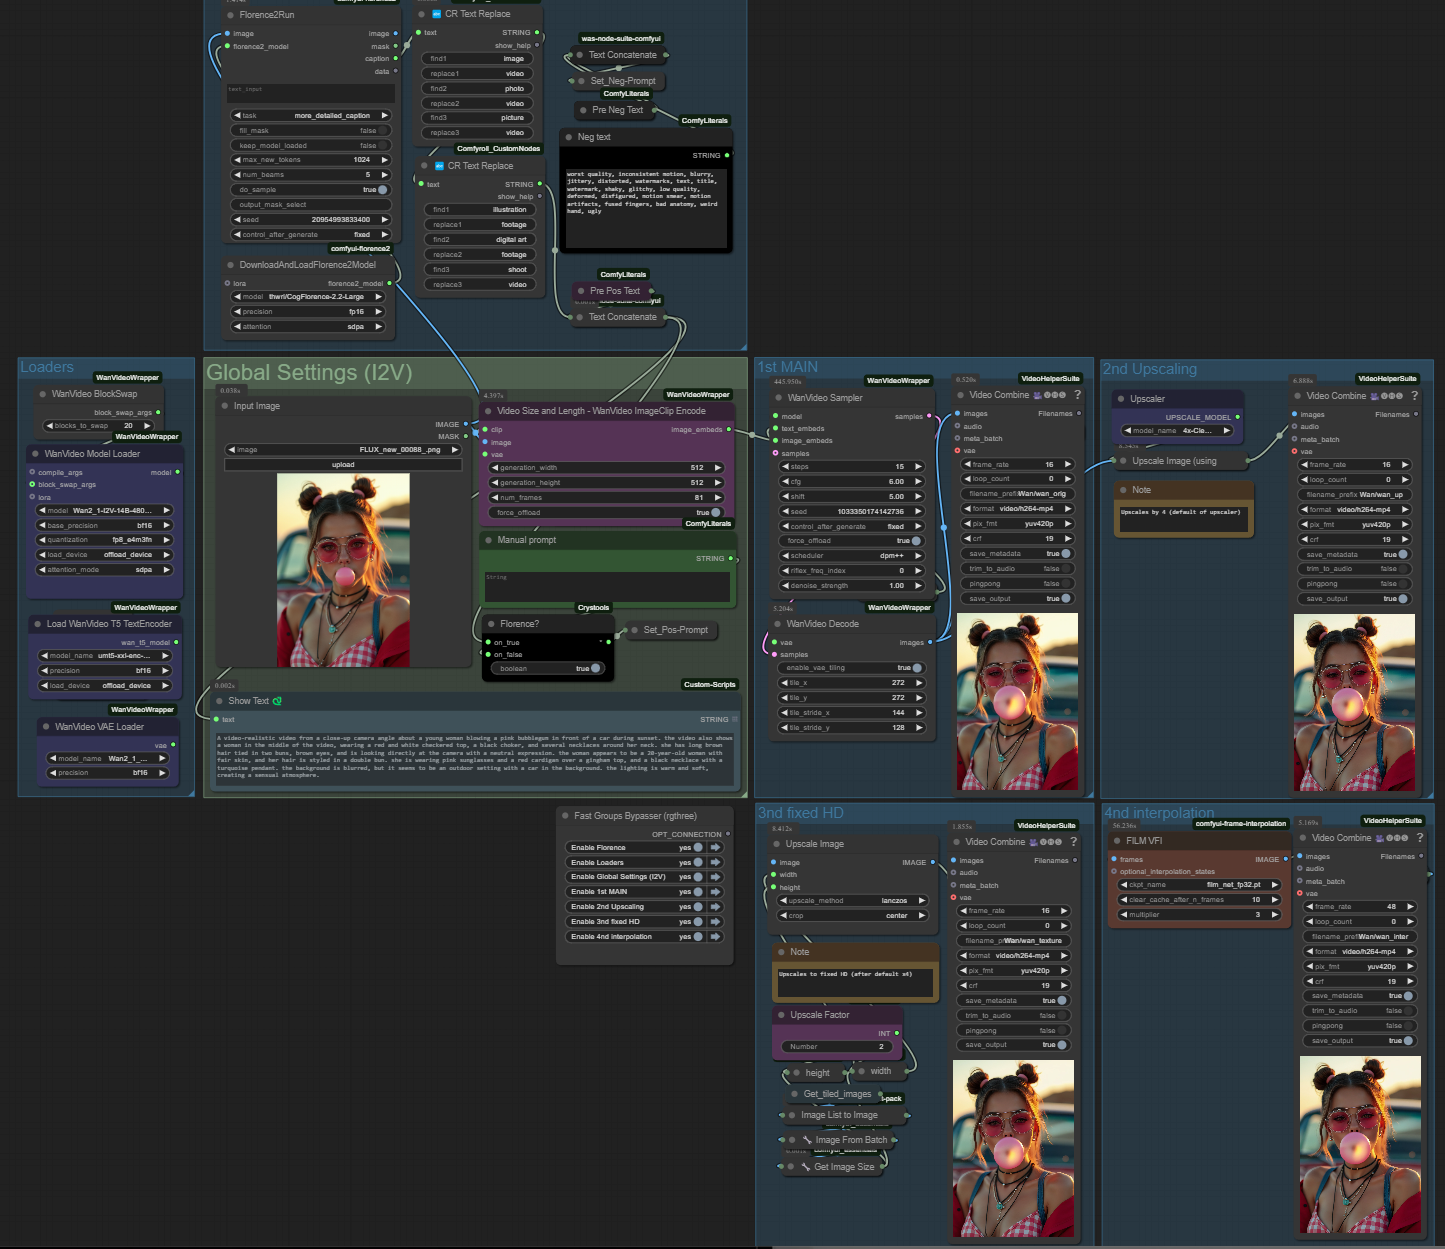Click help question mark on 1st MAIN Video Combine
Image resolution: width=1445 pixels, height=1249 pixels.
point(1077,395)
